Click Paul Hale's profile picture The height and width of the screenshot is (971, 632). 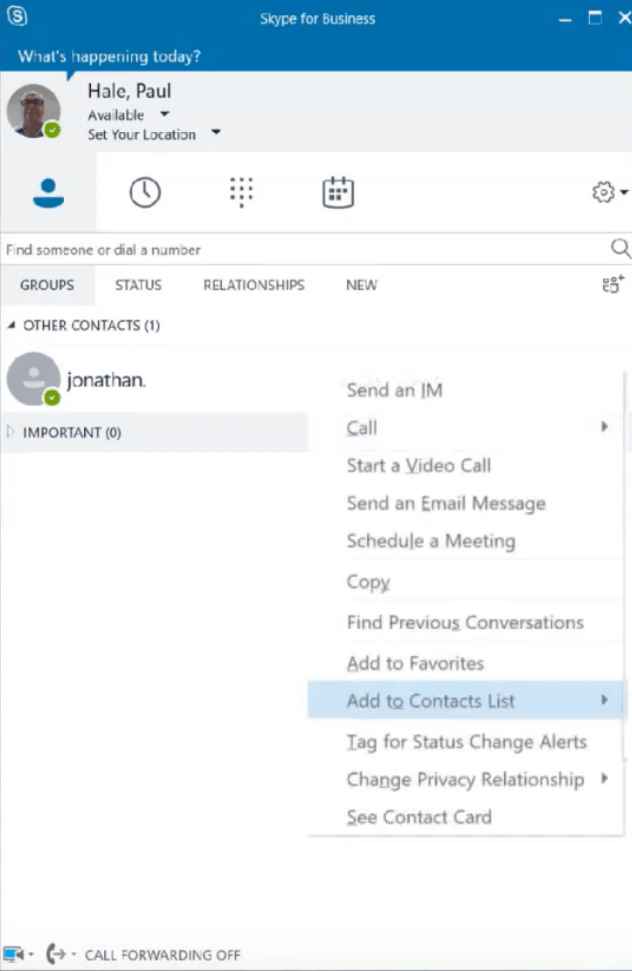[x=33, y=110]
